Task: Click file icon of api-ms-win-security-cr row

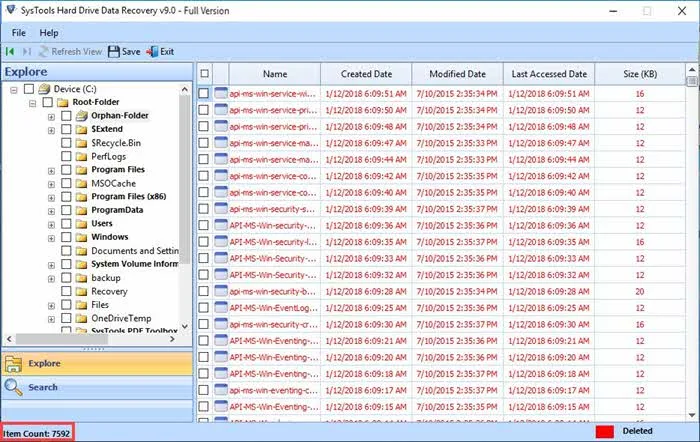Action: click(221, 324)
